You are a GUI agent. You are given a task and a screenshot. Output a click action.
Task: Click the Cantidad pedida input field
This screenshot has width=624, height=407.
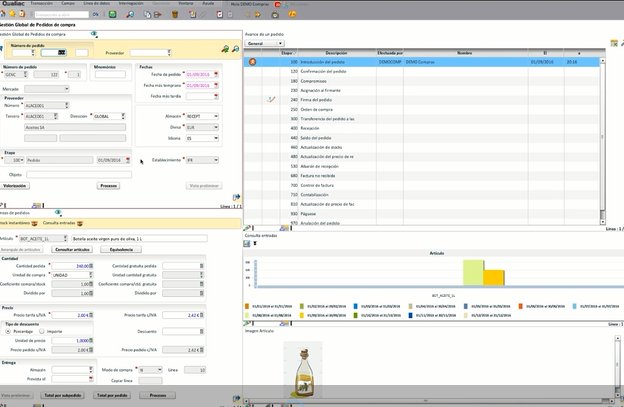pos(72,266)
